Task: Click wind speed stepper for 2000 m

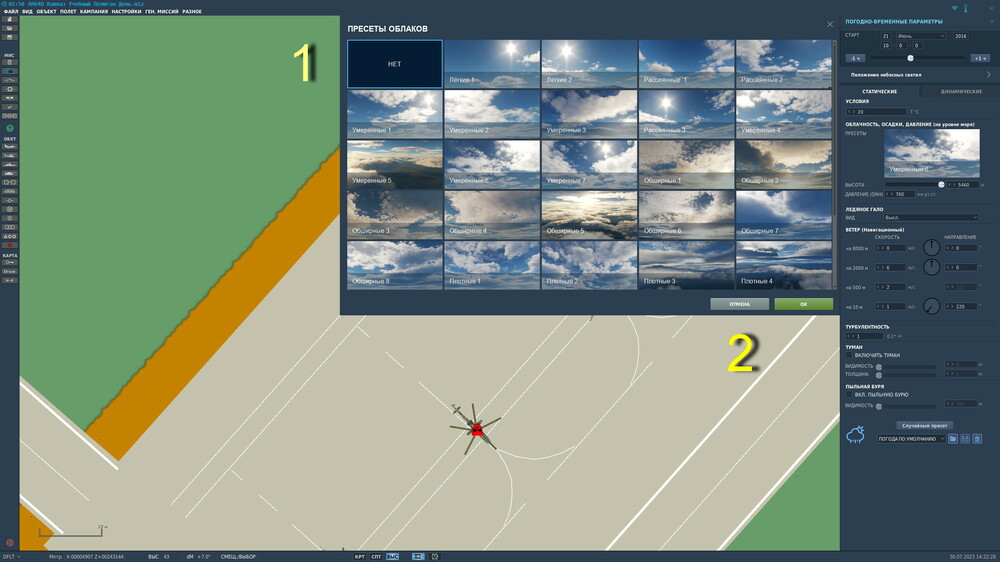Action: tap(880, 267)
